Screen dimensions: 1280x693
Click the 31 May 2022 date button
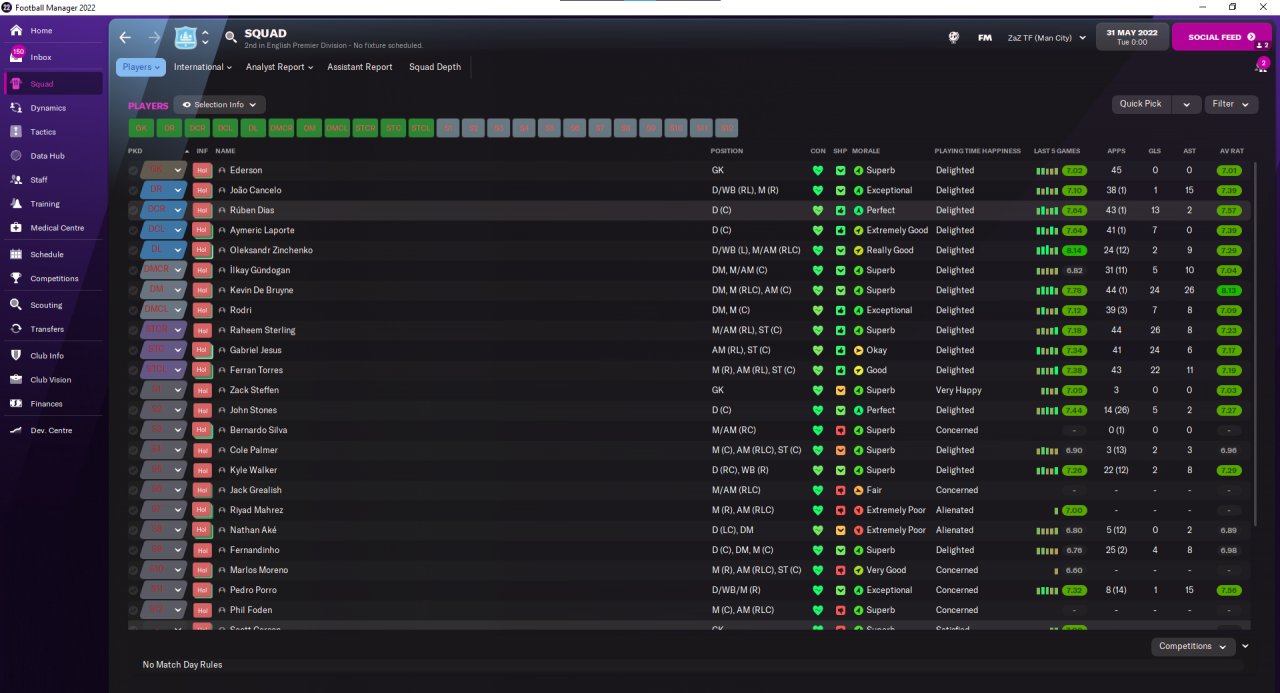1132,37
